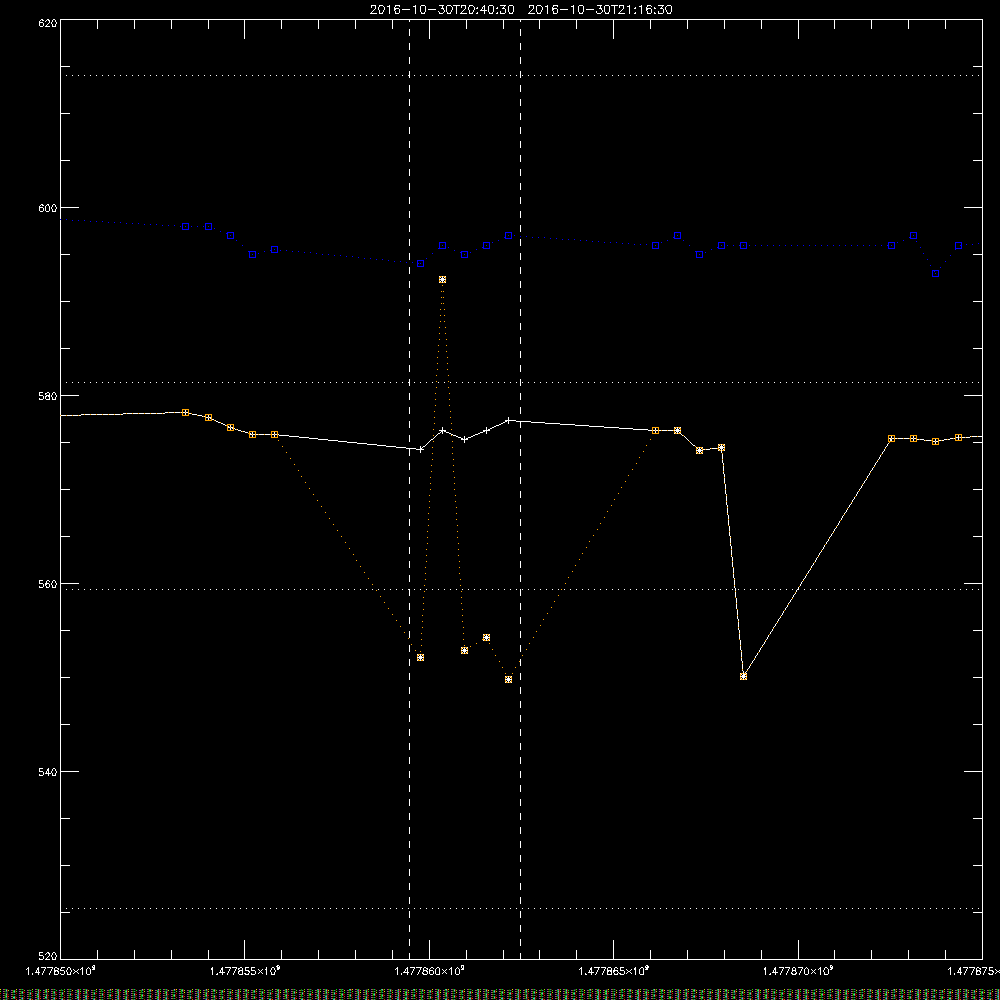Click the start timestamp 2016-10-30T20:40:30 in title
The height and width of the screenshot is (1000, 1000).
point(442,10)
